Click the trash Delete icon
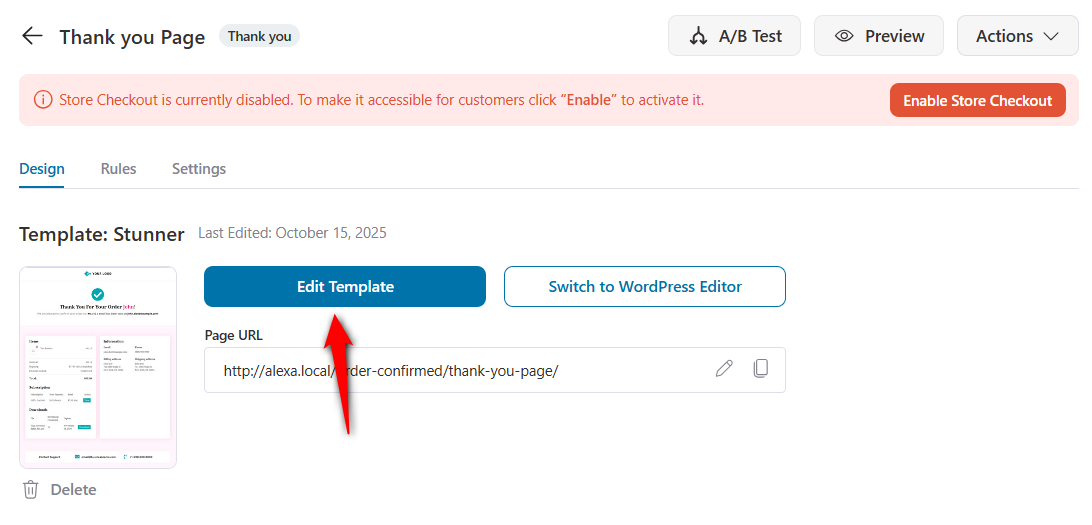The image size is (1092, 525). pos(31,490)
